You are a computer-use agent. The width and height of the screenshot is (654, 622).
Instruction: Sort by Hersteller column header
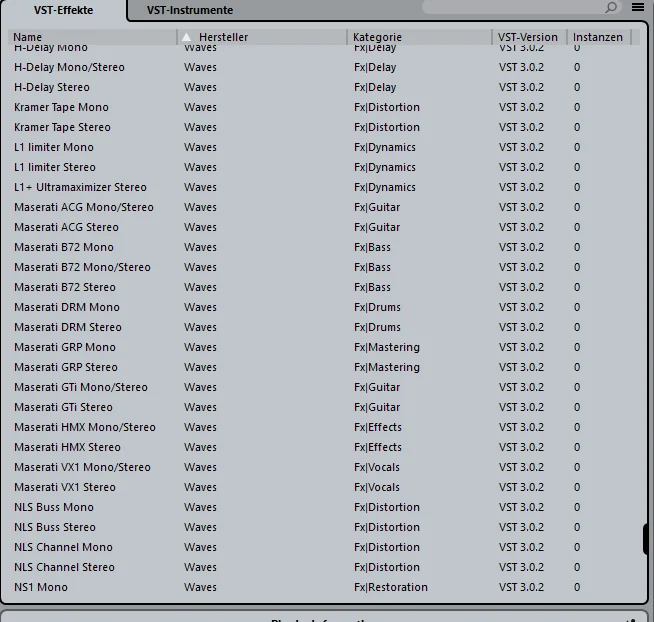(262, 37)
